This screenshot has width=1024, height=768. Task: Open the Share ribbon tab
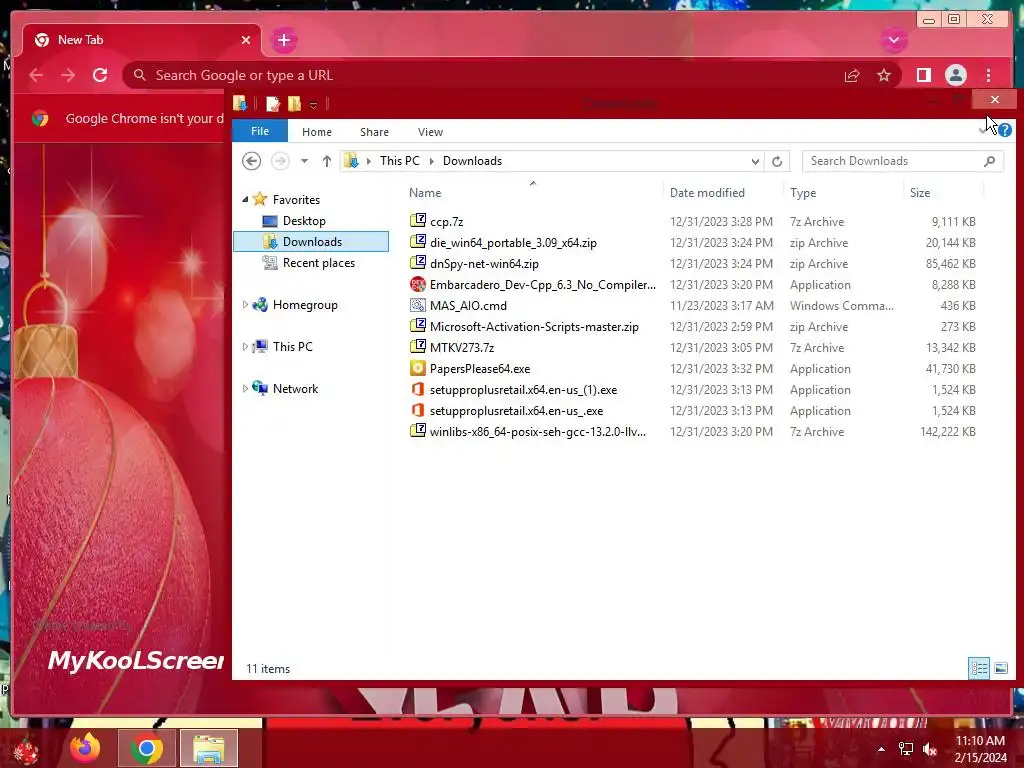[x=374, y=132]
